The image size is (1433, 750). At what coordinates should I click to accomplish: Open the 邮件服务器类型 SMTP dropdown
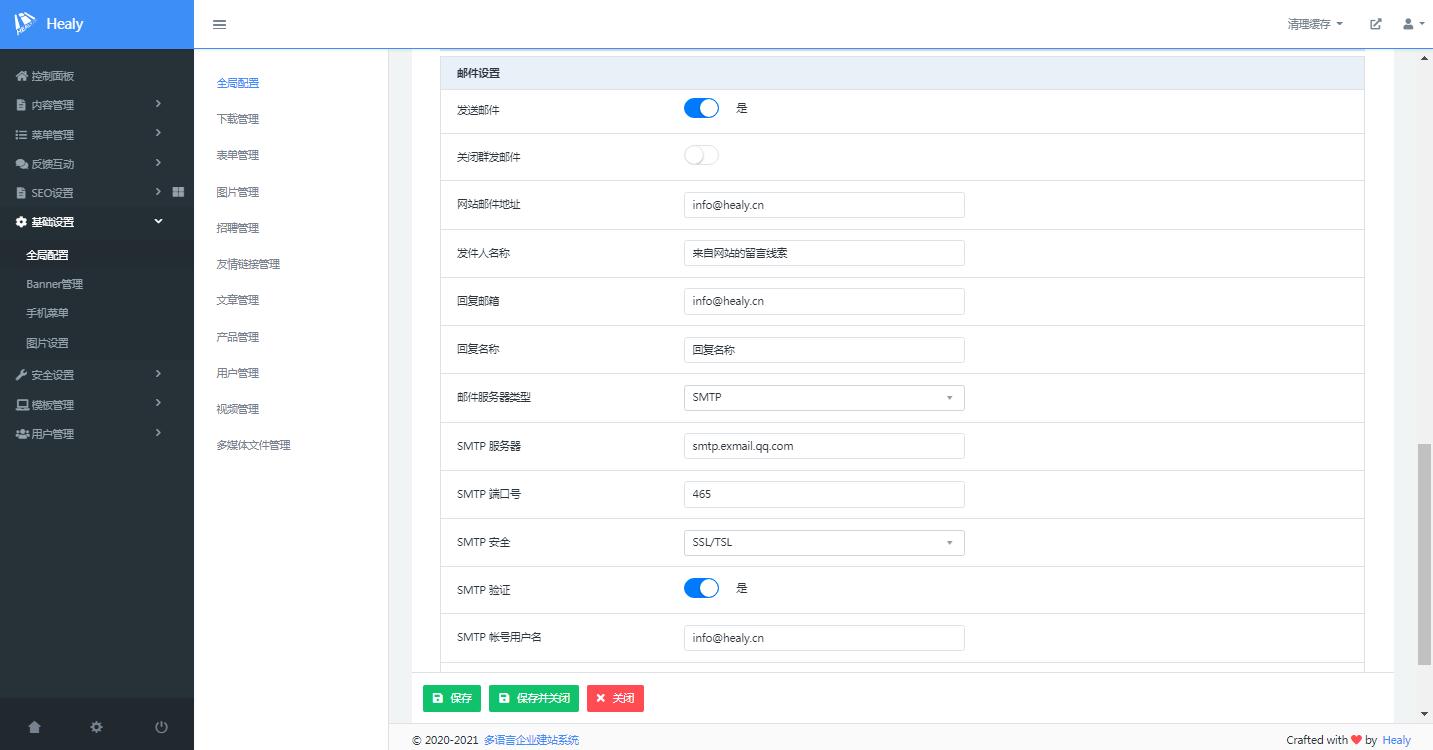[x=824, y=398]
